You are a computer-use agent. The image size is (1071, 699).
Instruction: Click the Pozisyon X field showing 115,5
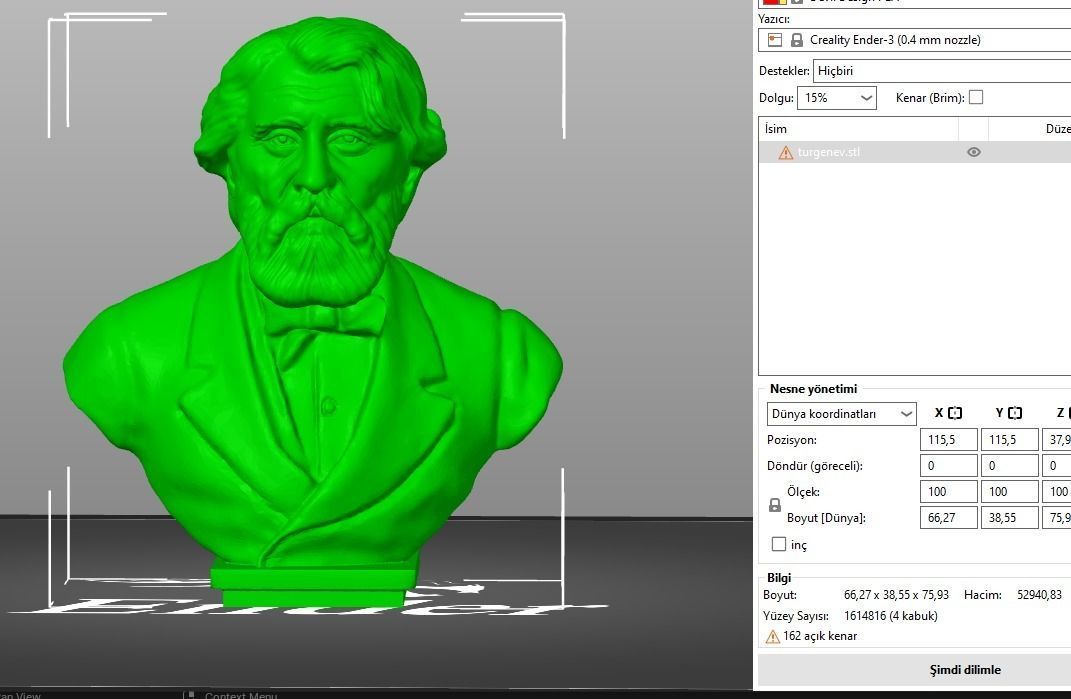949,439
